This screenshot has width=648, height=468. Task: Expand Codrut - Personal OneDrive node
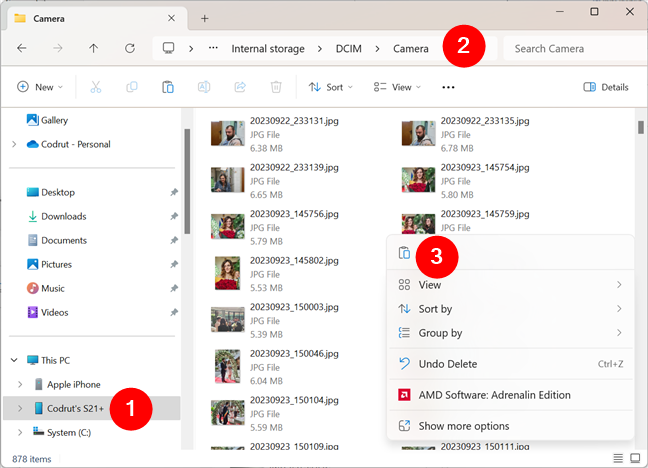(14, 144)
